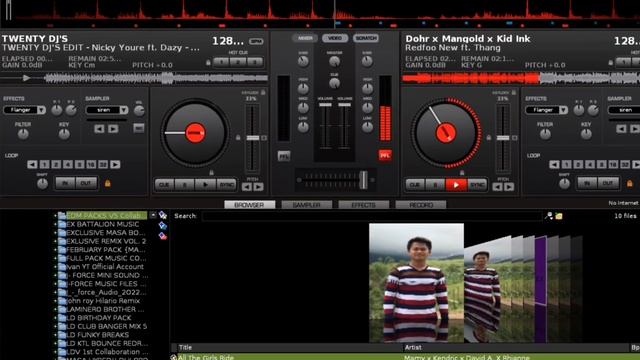Screen dimensions: 640x360
Task: Click the left deck BPM button
Action: 256,41
